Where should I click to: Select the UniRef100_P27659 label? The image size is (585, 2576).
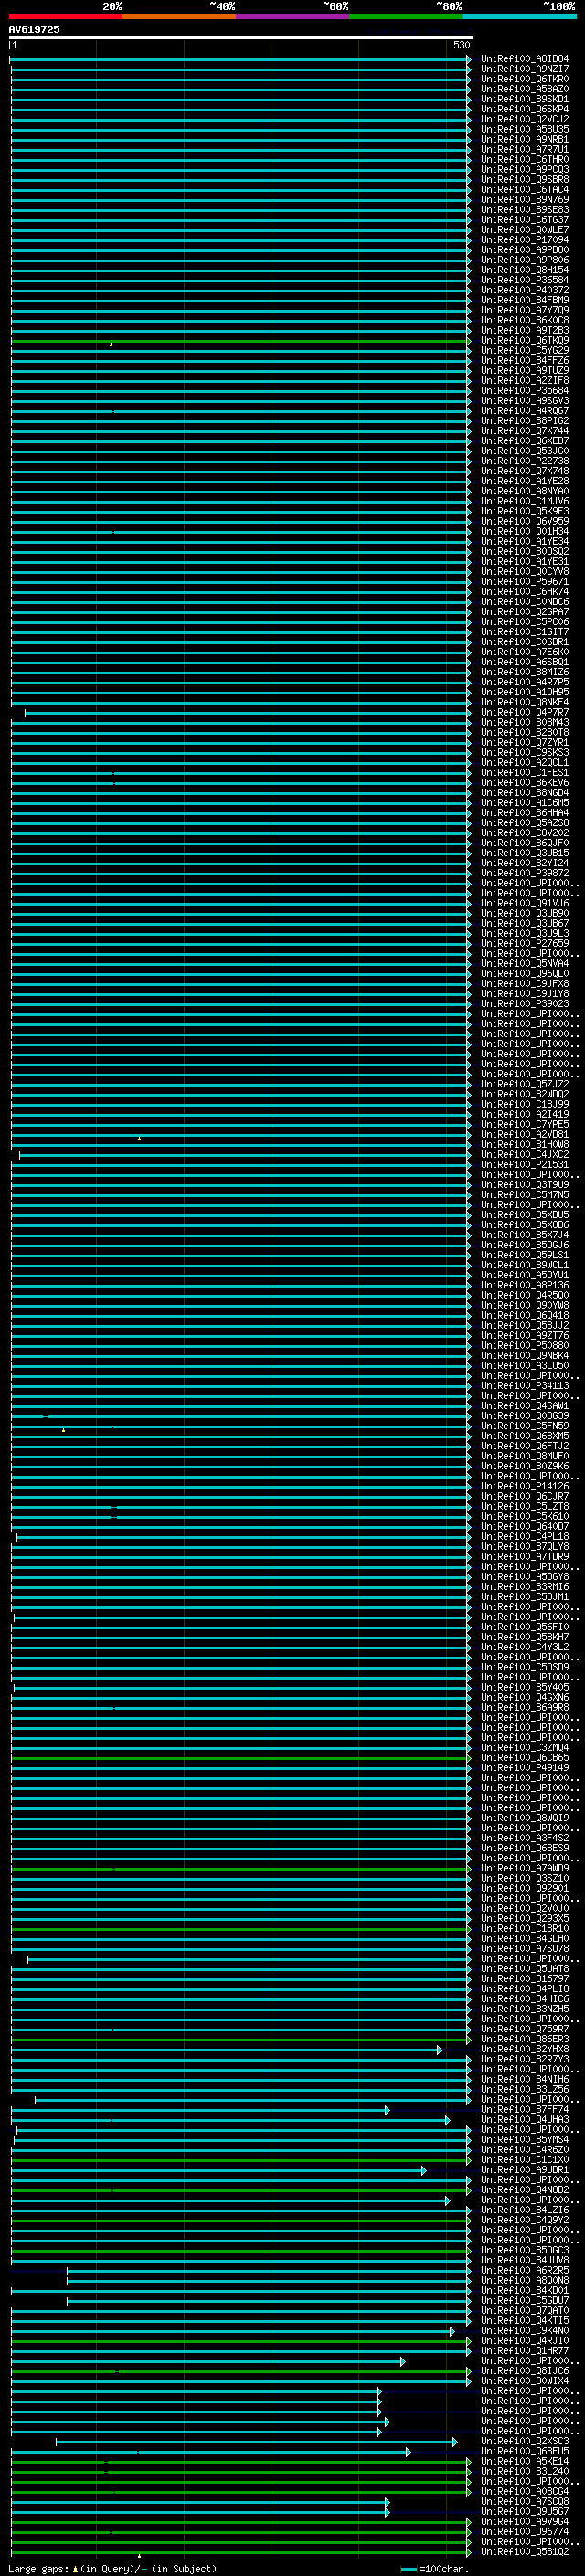[525, 943]
